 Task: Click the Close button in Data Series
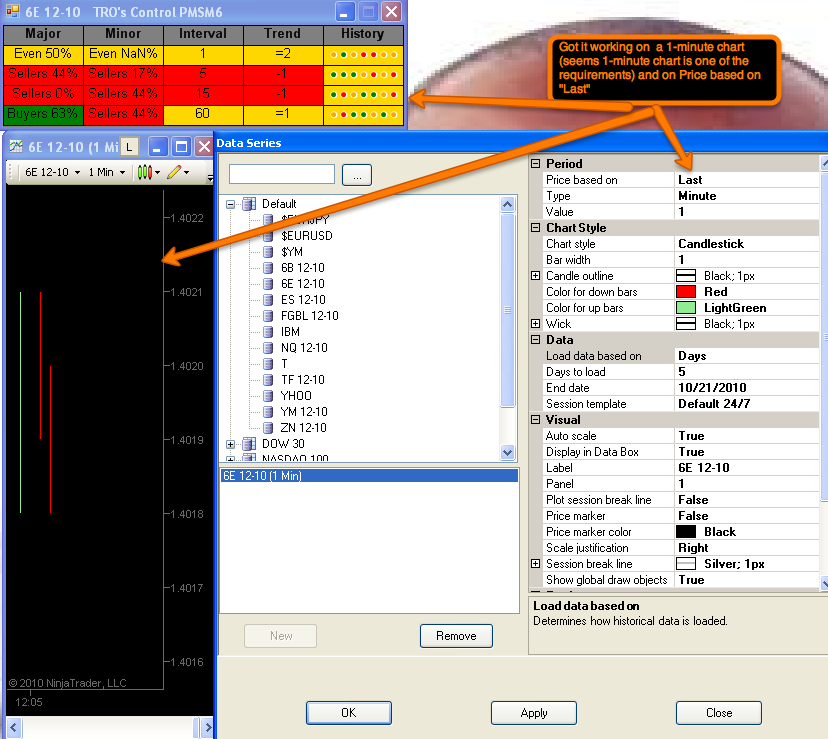[x=719, y=713]
